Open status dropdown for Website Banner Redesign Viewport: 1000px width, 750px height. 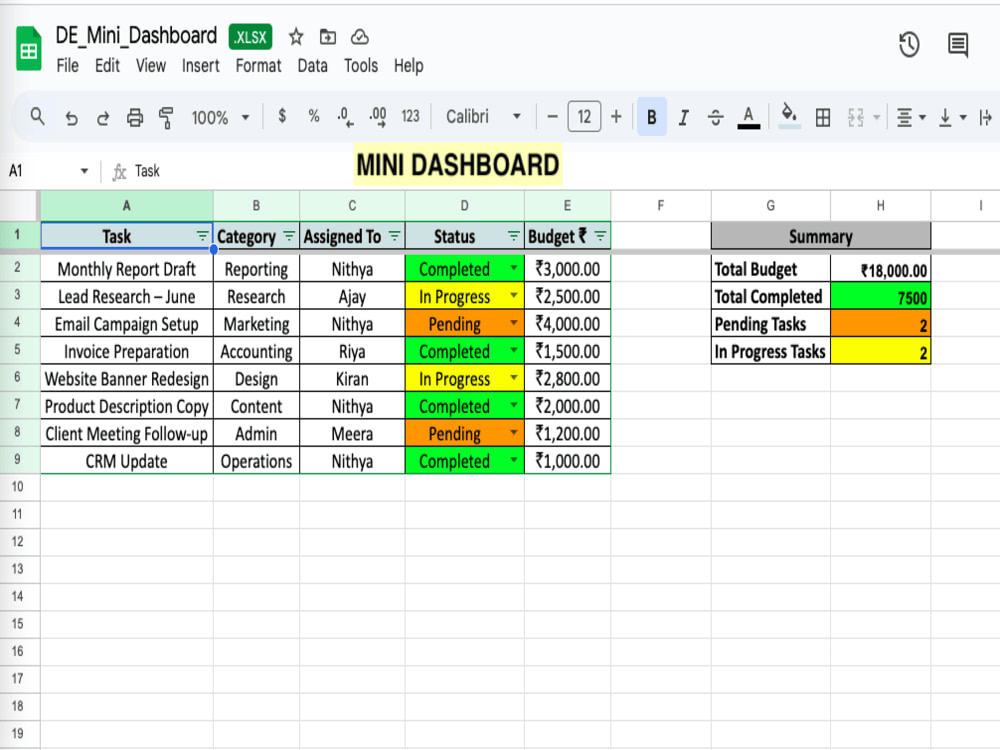(513, 378)
